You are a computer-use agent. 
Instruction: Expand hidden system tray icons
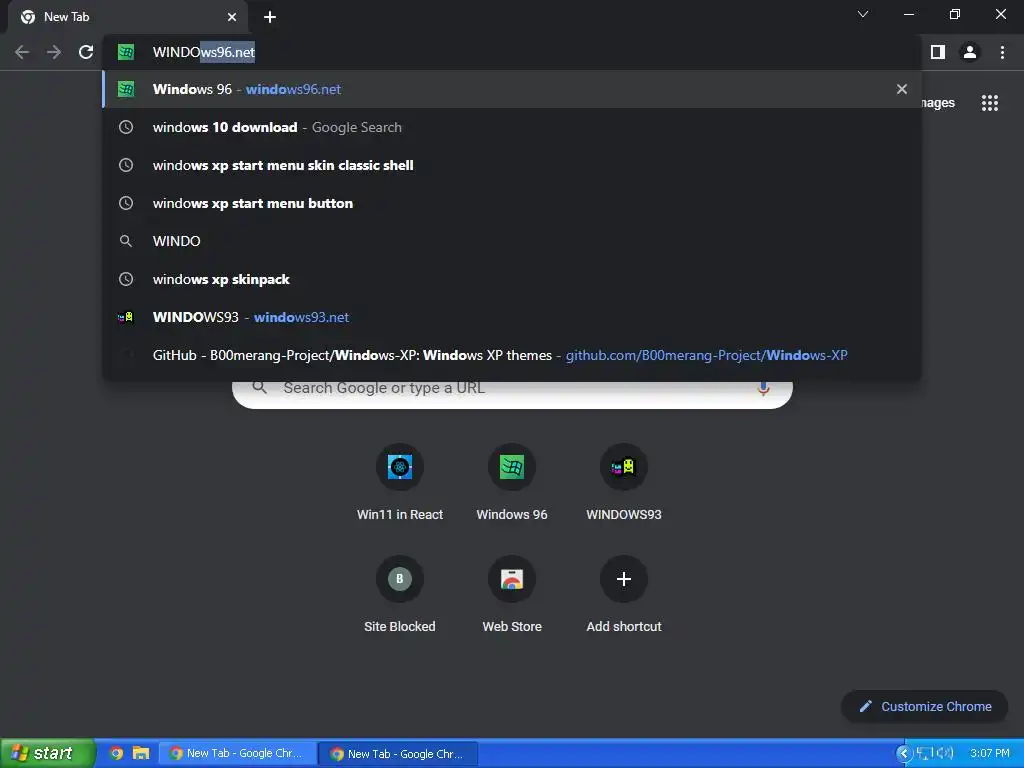[x=904, y=754]
